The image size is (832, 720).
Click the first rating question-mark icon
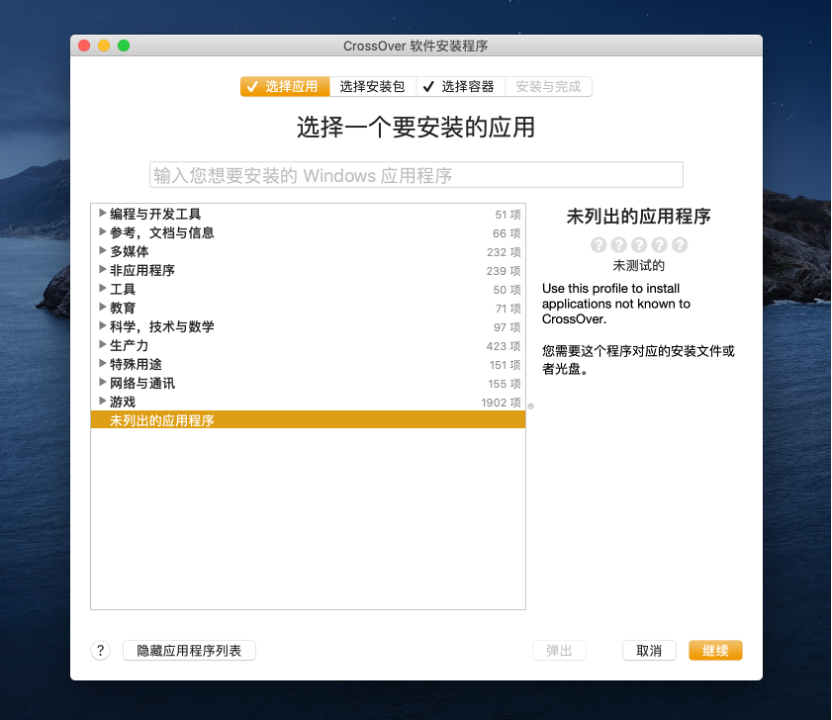[x=599, y=245]
